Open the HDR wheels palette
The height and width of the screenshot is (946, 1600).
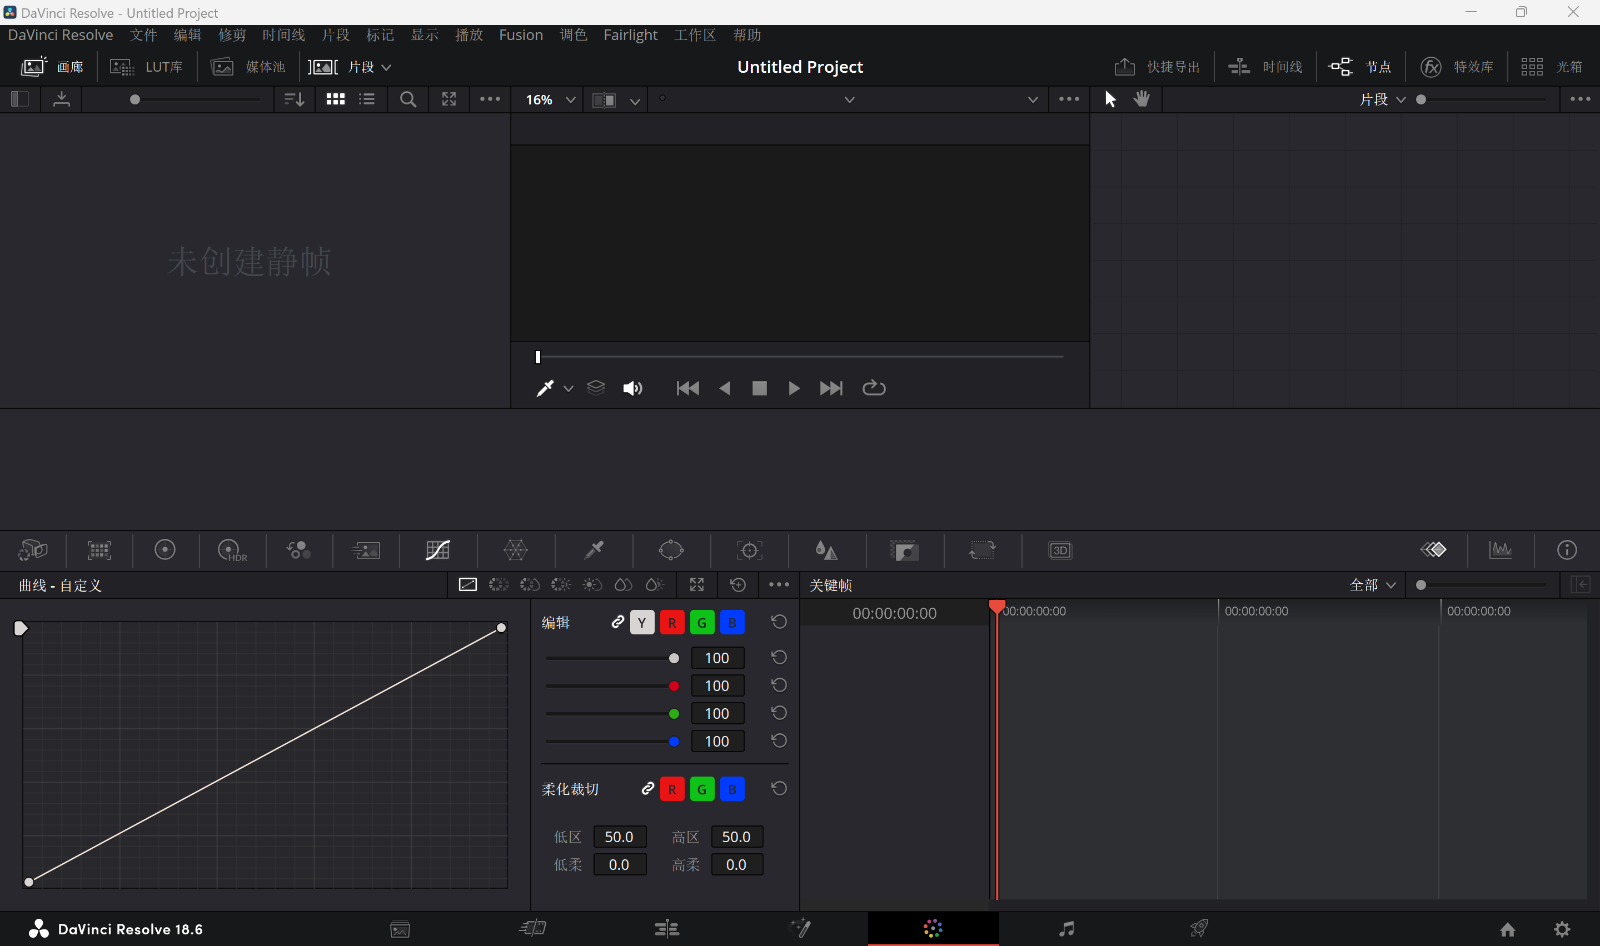click(x=232, y=550)
